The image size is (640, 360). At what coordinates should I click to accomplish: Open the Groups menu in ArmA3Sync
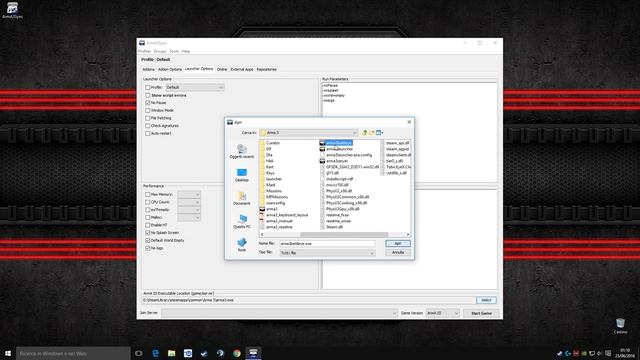[160, 51]
